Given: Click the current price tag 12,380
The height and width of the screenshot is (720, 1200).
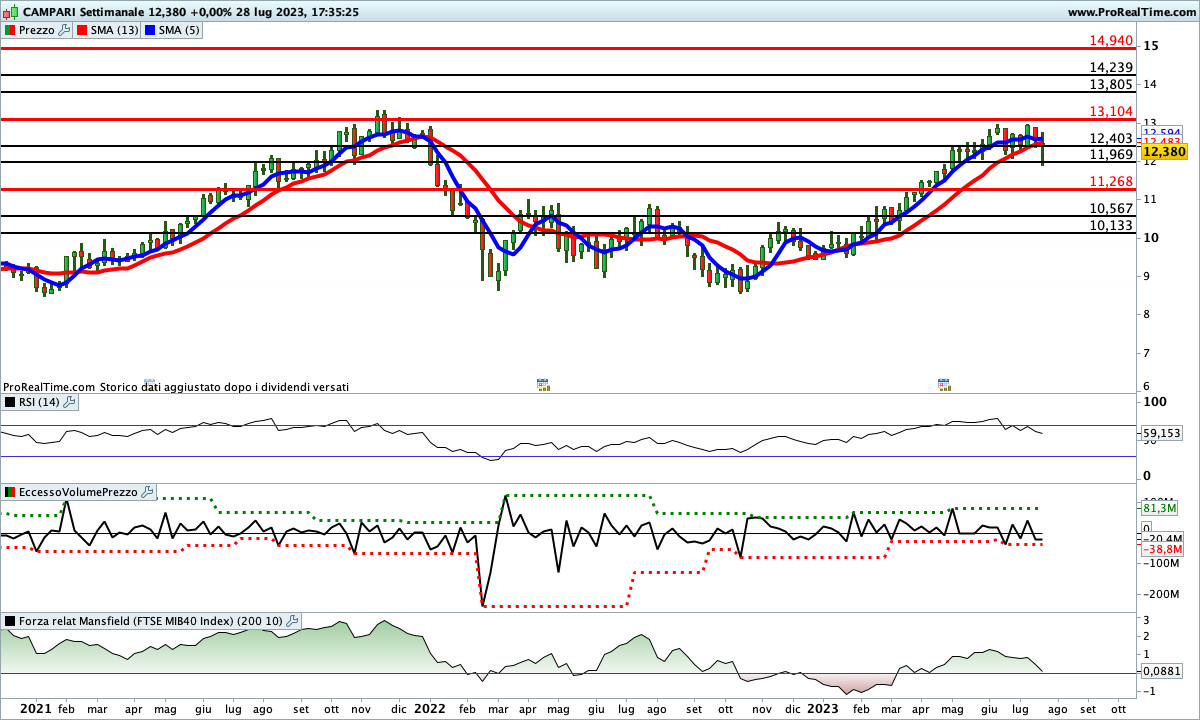Looking at the screenshot, I should point(1163,152).
